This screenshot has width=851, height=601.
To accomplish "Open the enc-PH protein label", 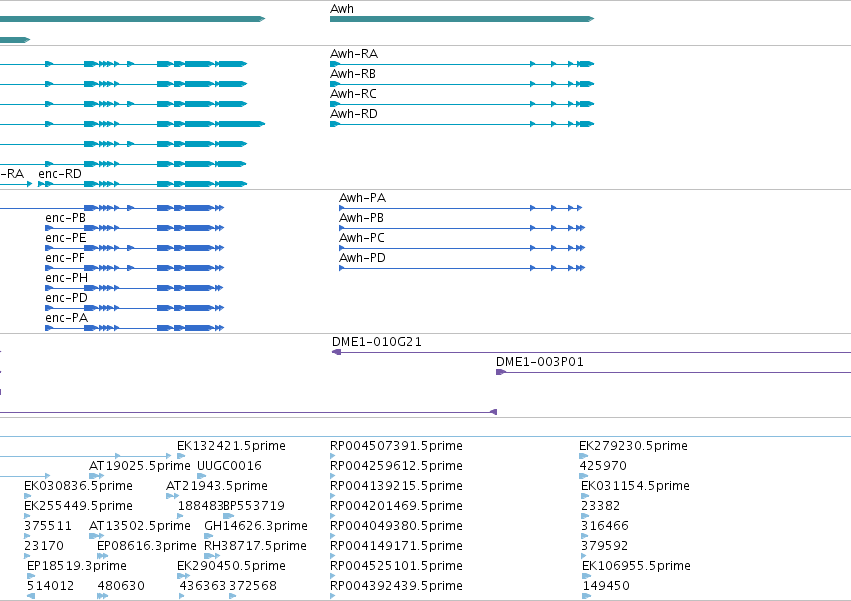I will (67, 279).
